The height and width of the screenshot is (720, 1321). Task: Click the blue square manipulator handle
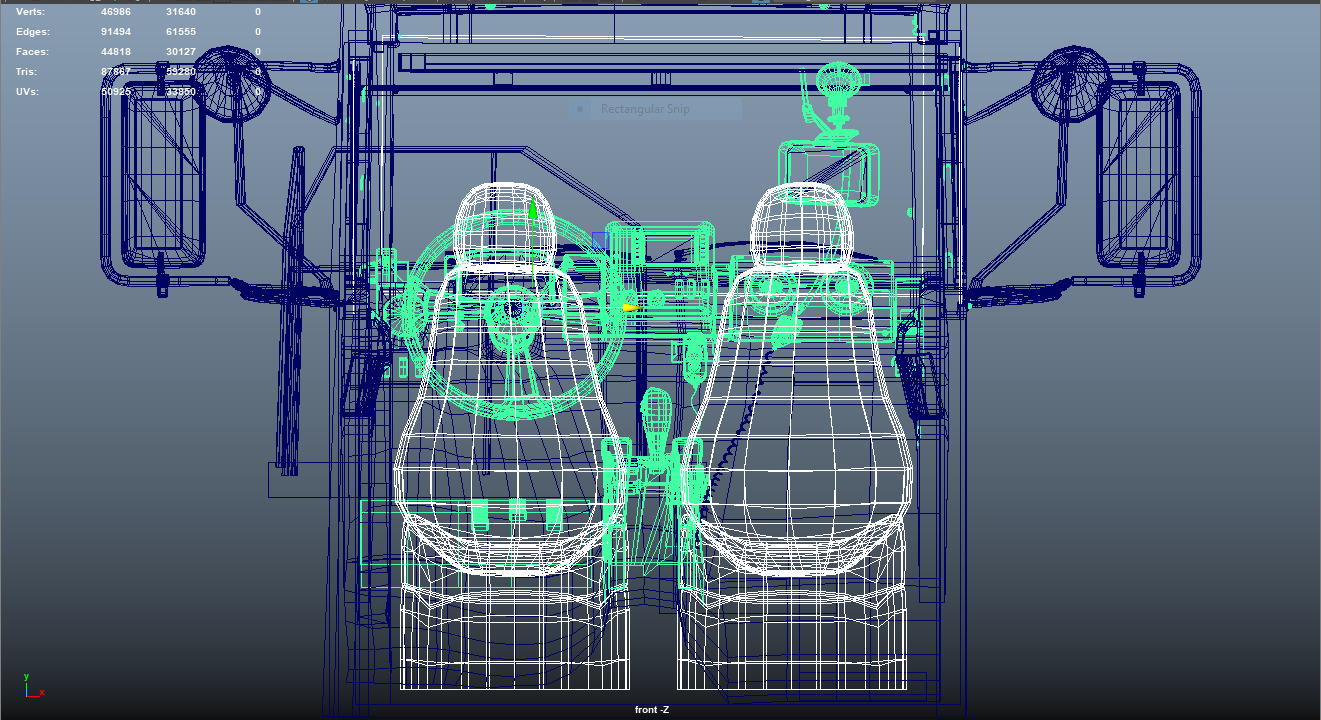(x=599, y=241)
